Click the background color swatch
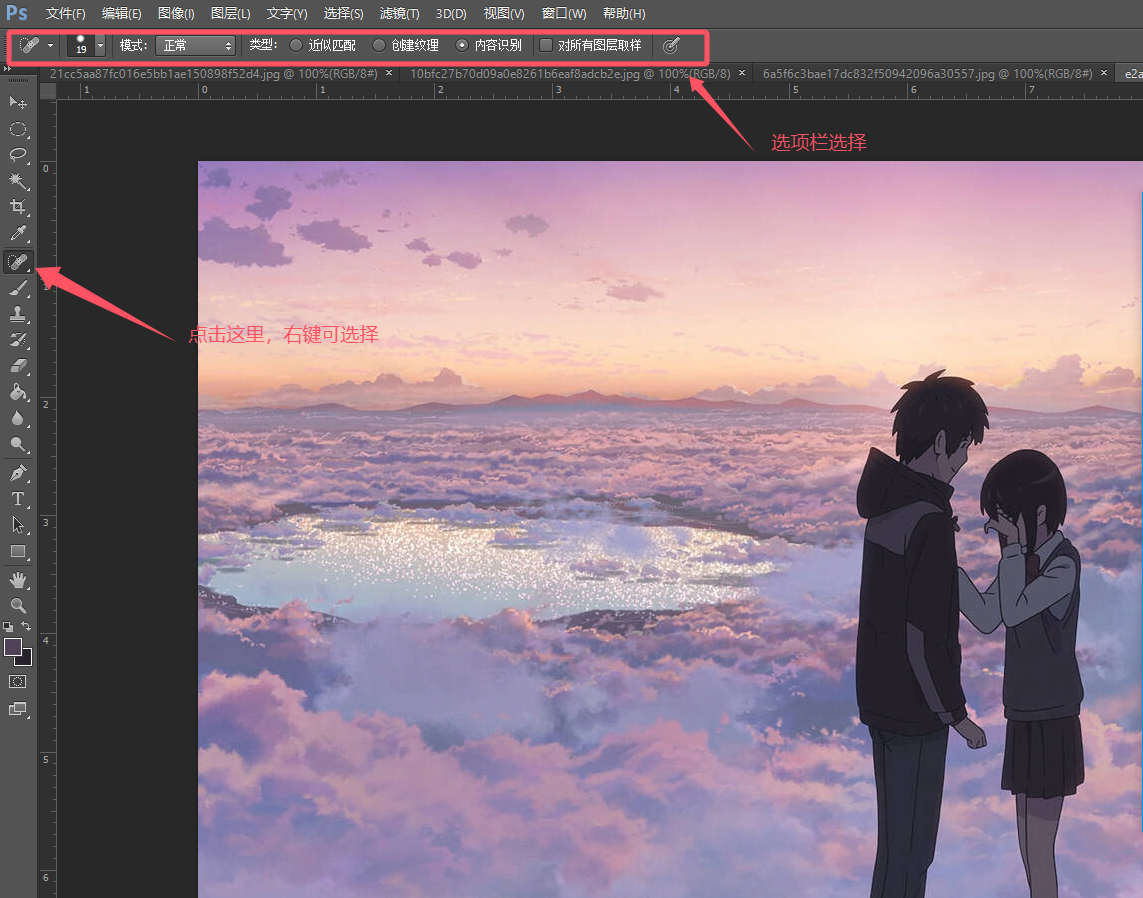The width and height of the screenshot is (1143, 898). (26, 660)
